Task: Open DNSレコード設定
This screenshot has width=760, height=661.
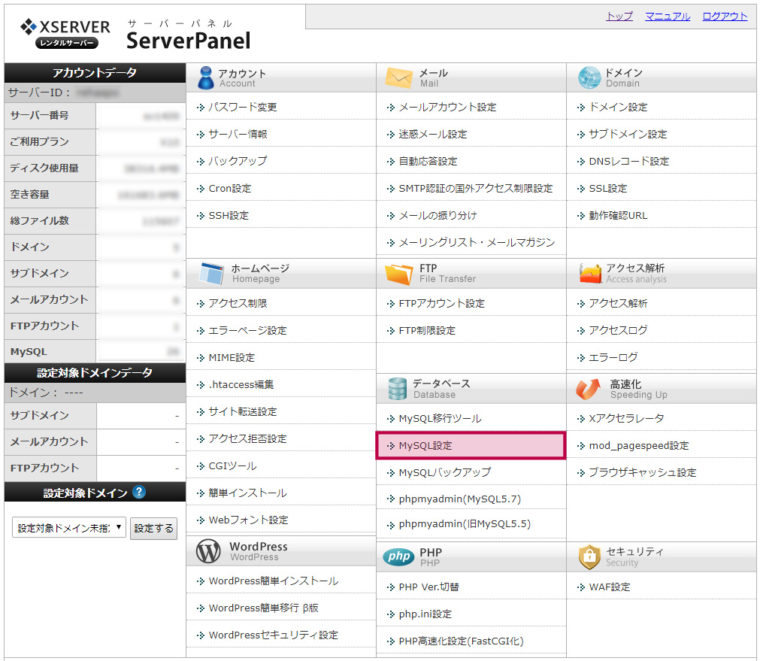Action: point(629,161)
